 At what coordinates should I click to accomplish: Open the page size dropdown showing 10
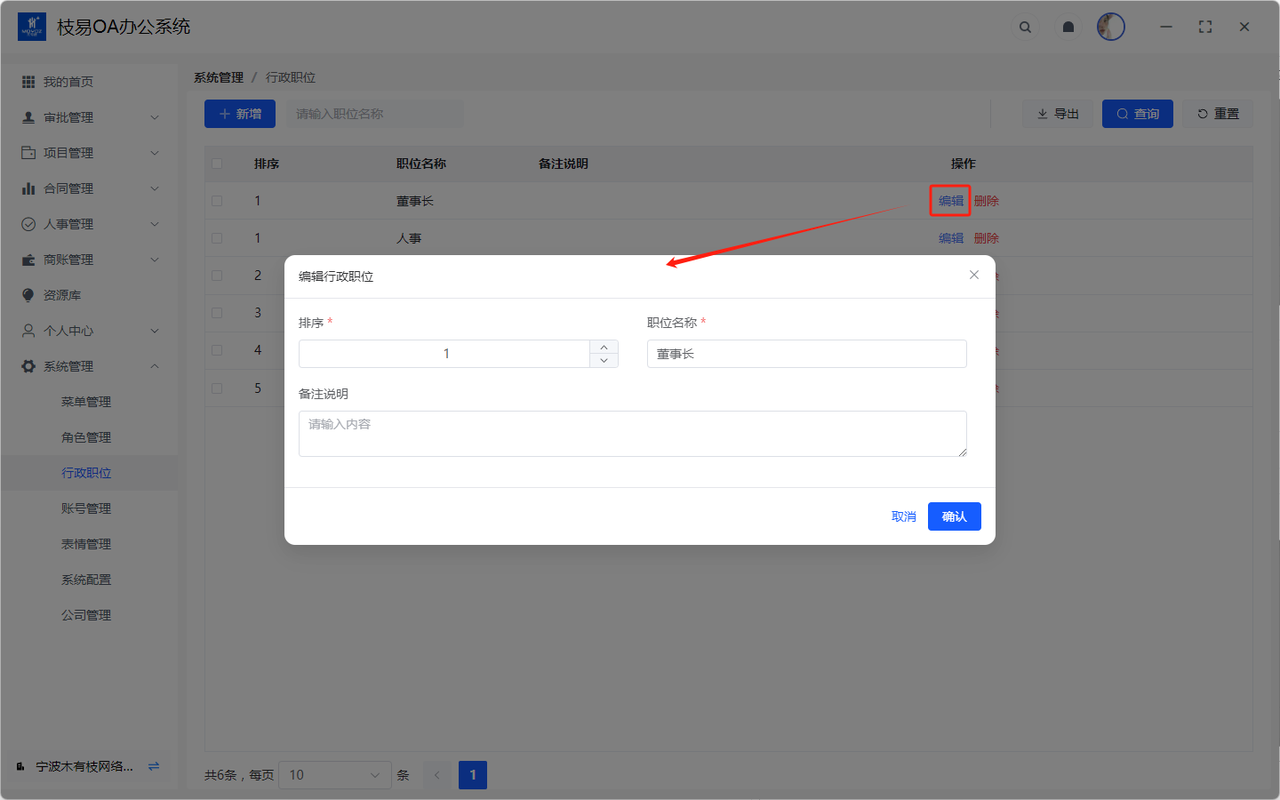335,775
